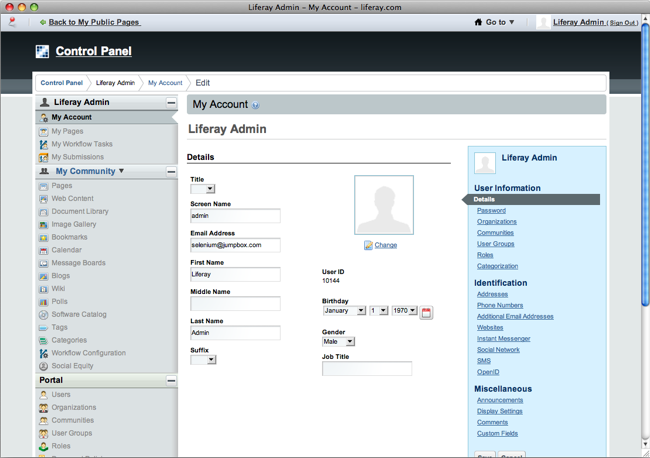The height and width of the screenshot is (458, 650).
Task: Collapse the Portal sidebar section
Action: [x=171, y=380]
